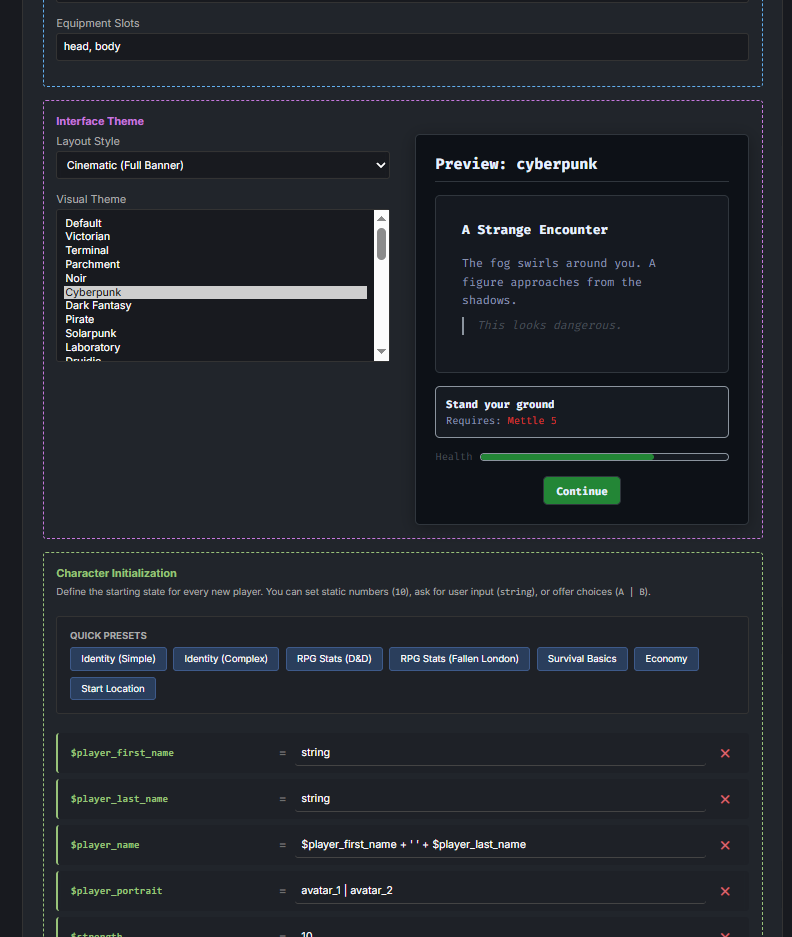Viewport: 792px width, 937px height.
Task: Add the Survival Basics preset
Action: 582,659
